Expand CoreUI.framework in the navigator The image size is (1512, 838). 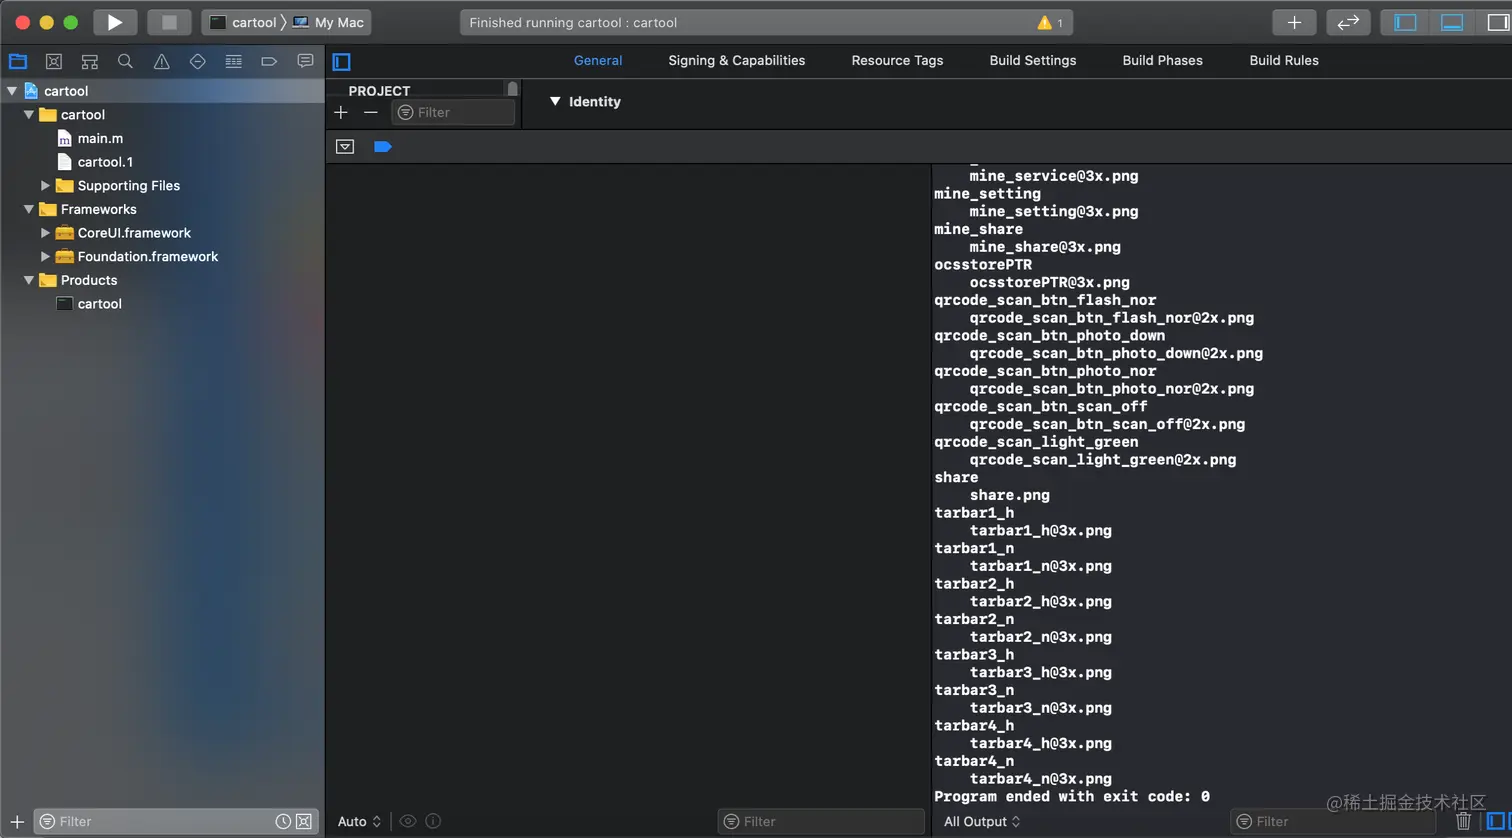pos(45,233)
